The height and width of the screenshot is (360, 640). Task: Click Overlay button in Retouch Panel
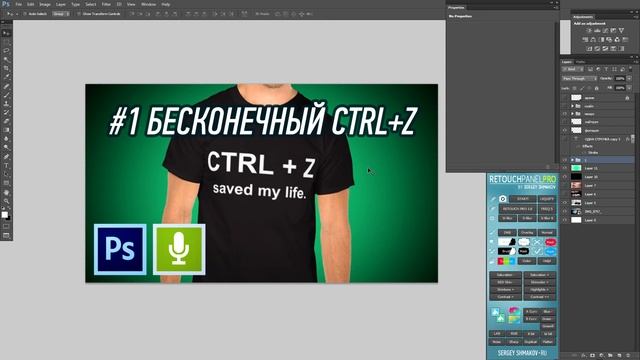click(x=527, y=232)
